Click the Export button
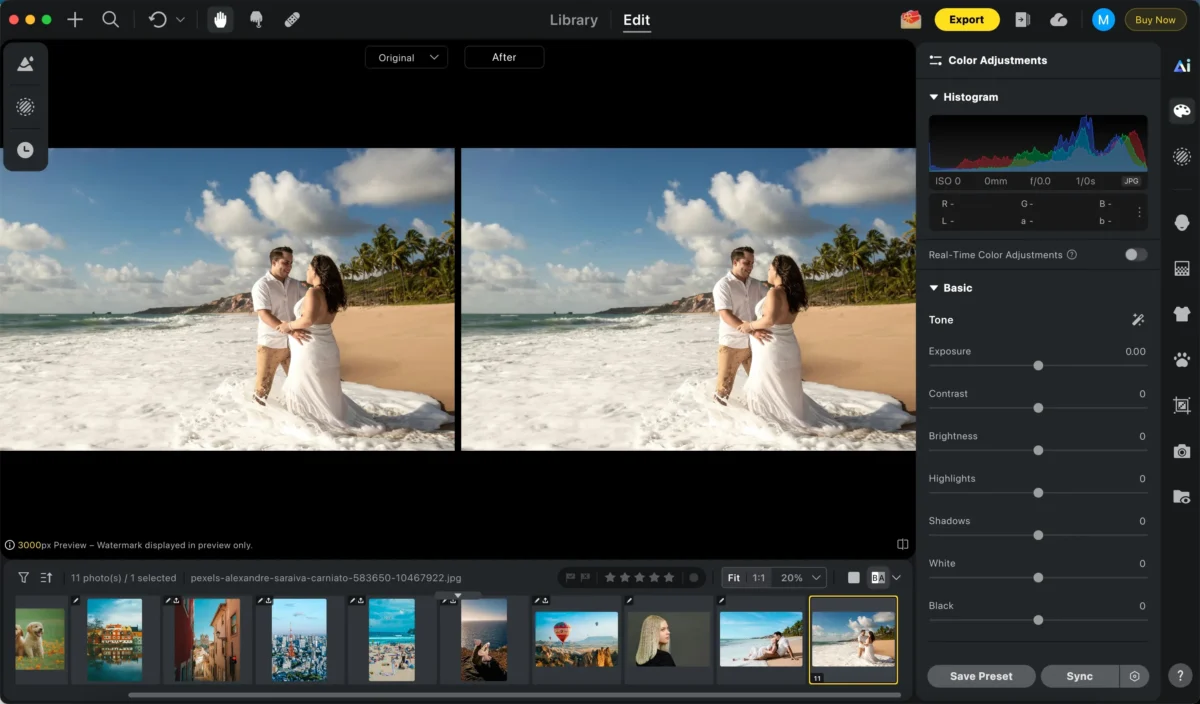Screen dimensions: 1200x704 pos(966,19)
